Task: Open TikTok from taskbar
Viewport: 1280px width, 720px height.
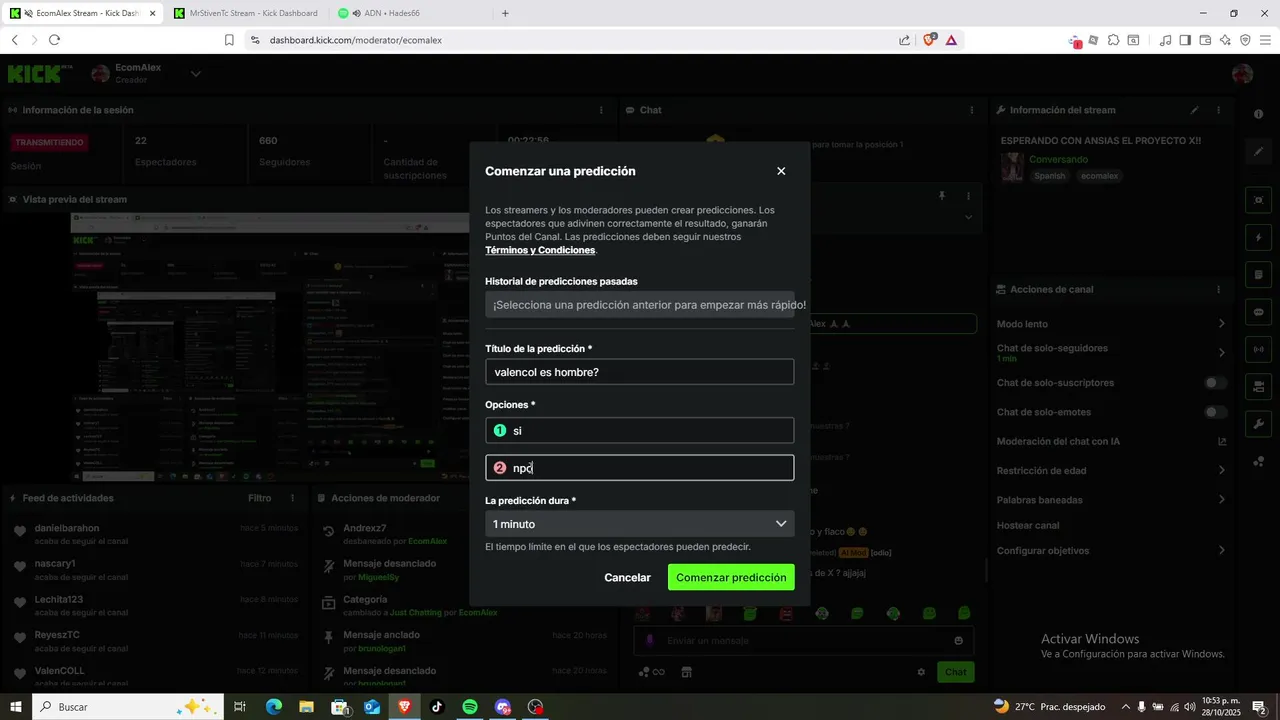Action: click(437, 707)
